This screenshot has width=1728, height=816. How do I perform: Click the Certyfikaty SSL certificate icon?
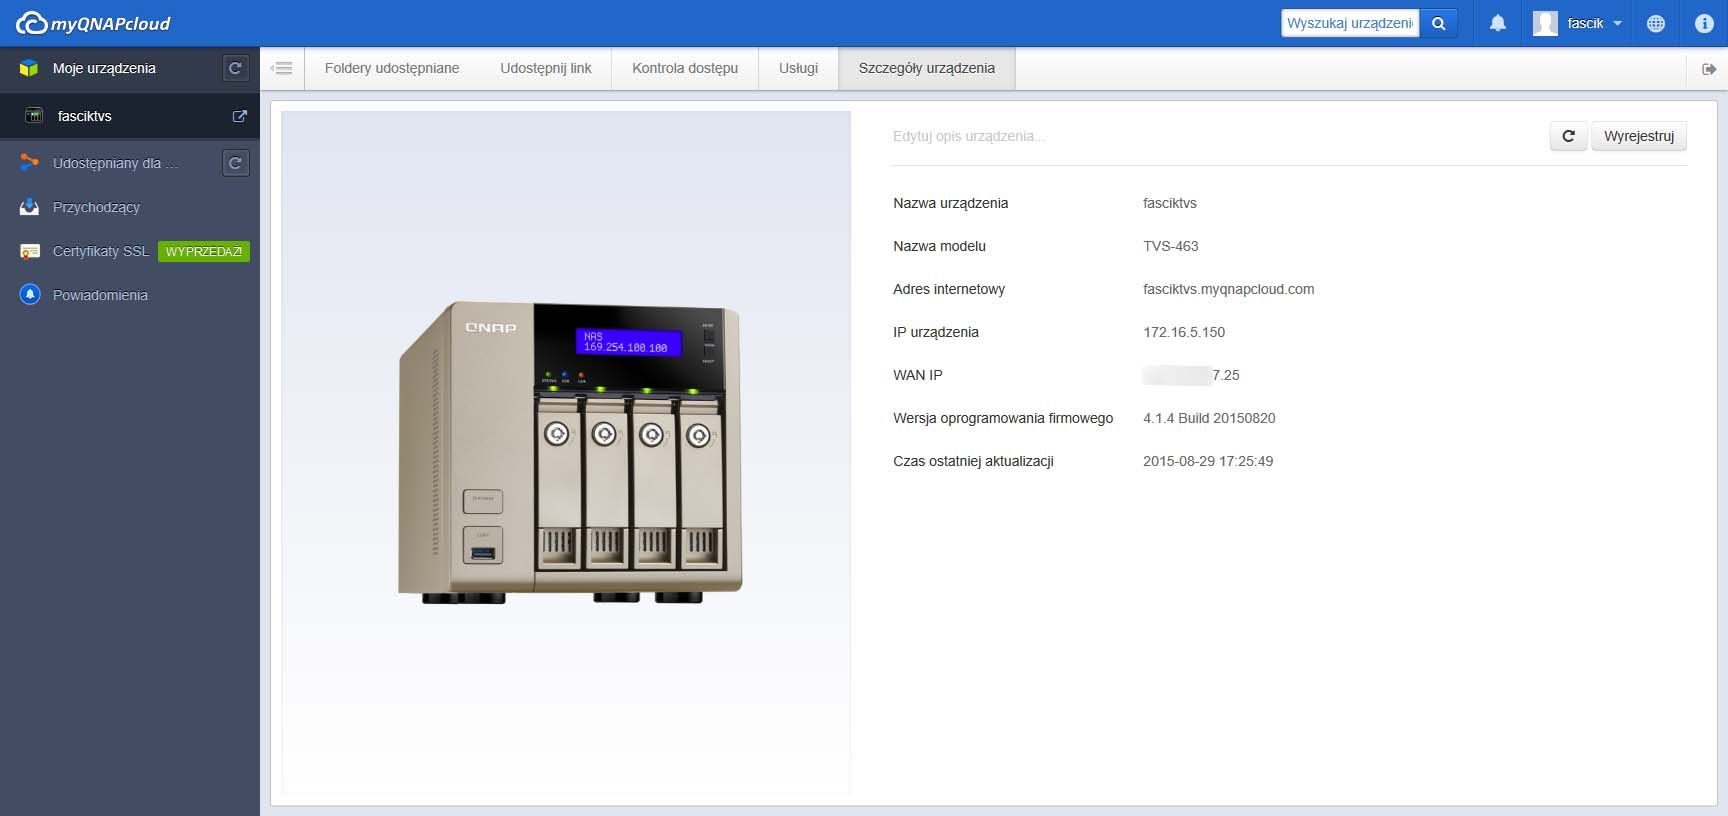pyautogui.click(x=29, y=251)
